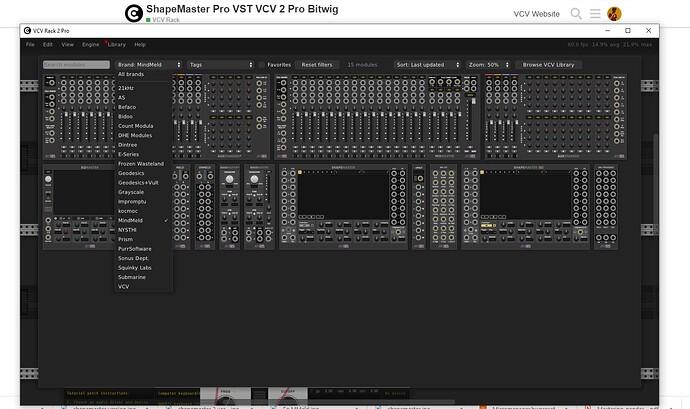Toggle the Favorites checkbox
690x409 pixels.
(x=262, y=65)
